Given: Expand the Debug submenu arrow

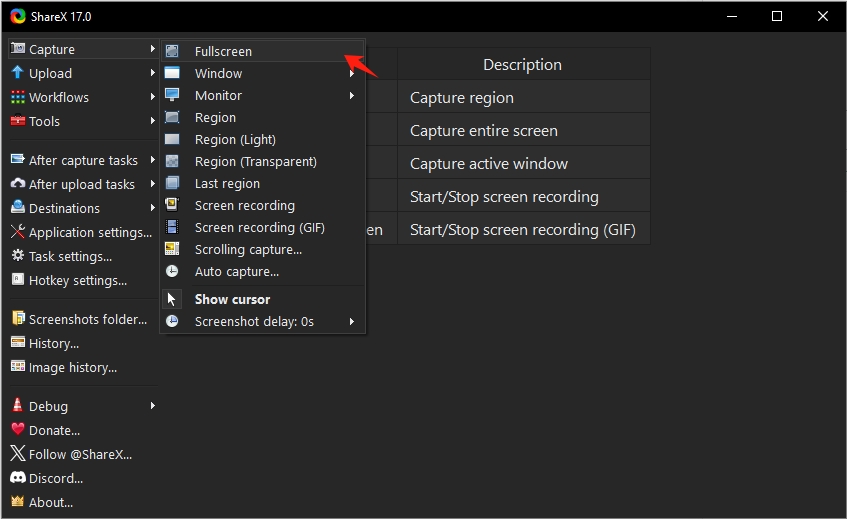Looking at the screenshot, I should (153, 406).
